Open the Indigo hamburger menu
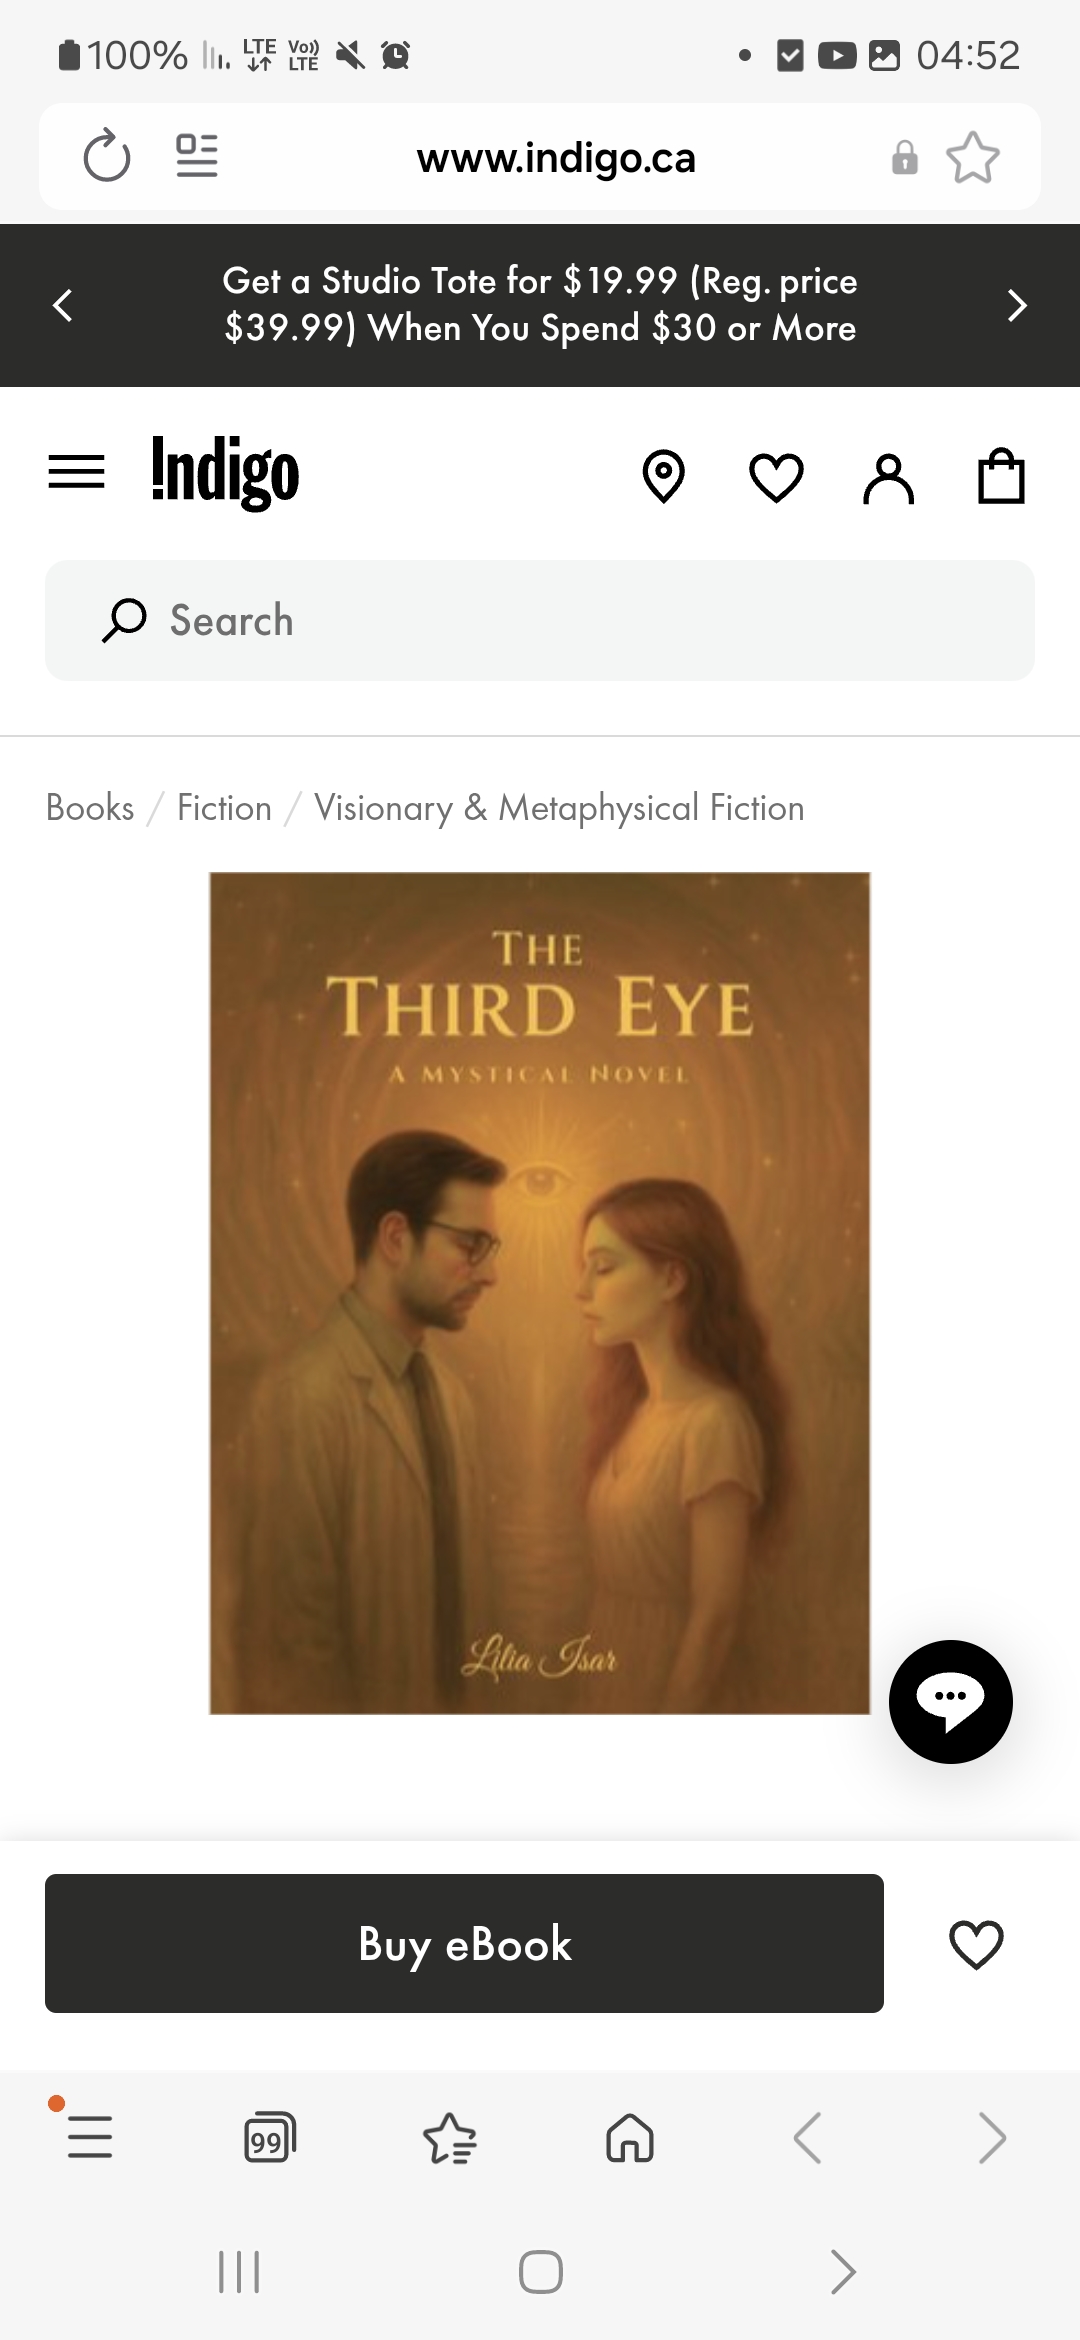Viewport: 1080px width, 2340px height. coord(77,472)
